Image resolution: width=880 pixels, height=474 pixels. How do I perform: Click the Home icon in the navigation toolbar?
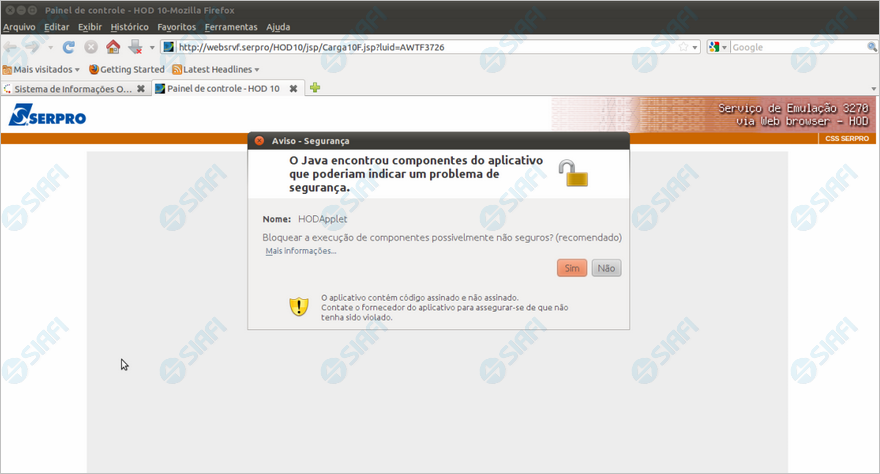click(113, 47)
